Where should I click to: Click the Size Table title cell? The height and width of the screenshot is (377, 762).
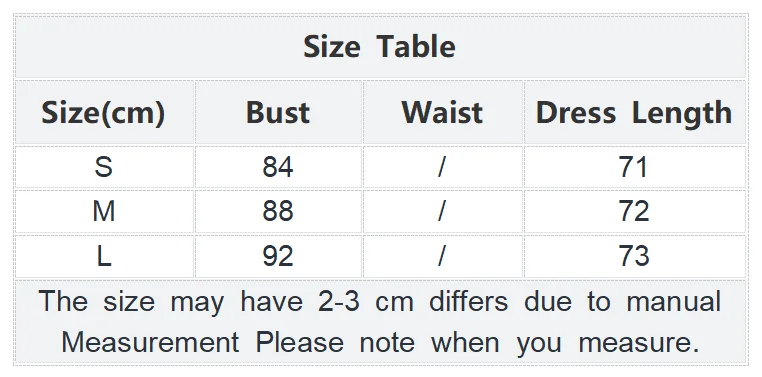pos(381,47)
